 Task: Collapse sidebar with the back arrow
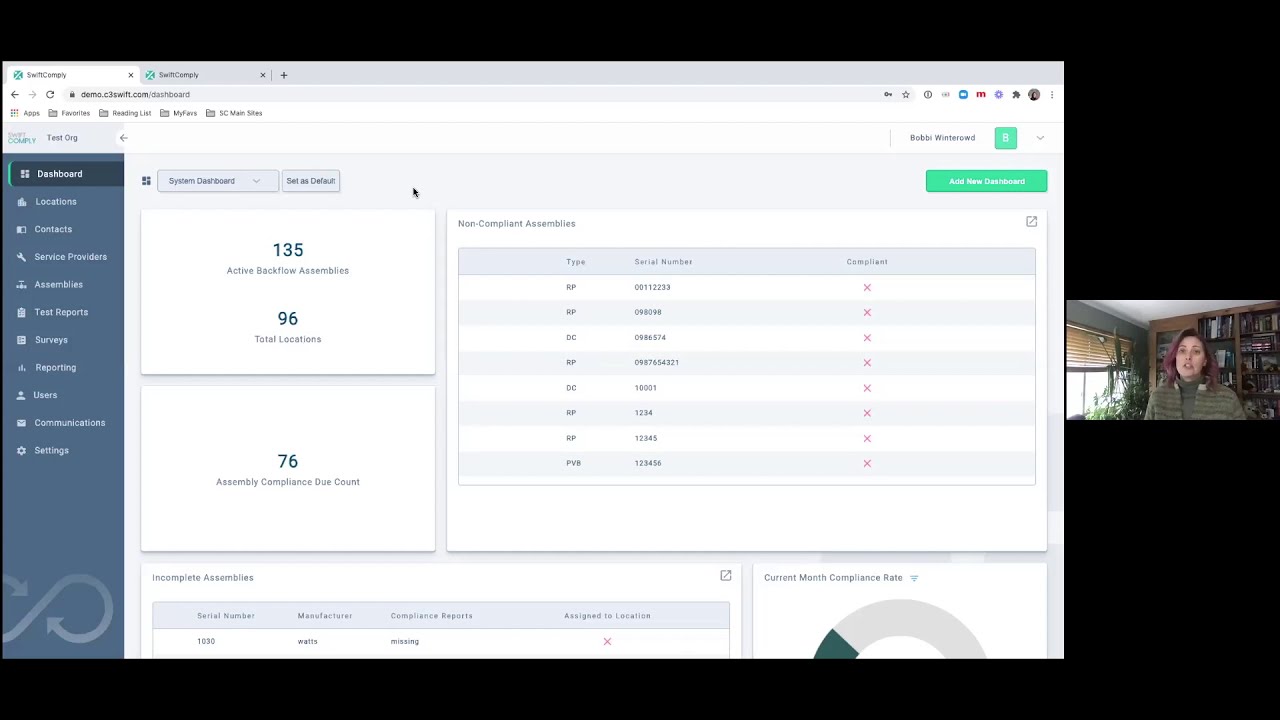coord(123,138)
